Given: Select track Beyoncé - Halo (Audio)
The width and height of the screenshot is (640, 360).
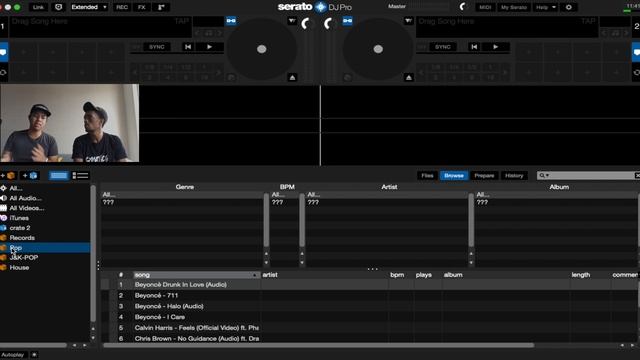Looking at the screenshot, I should (x=169, y=306).
